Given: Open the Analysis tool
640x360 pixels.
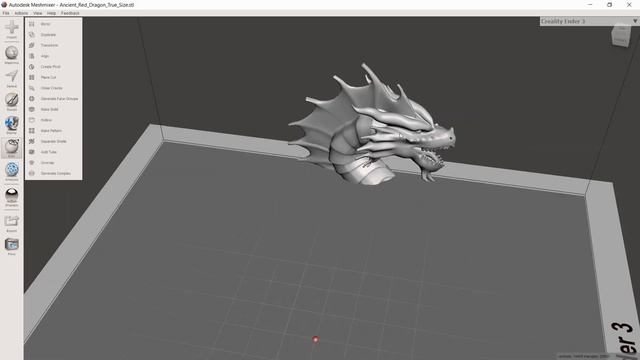Looking at the screenshot, I should (11, 171).
